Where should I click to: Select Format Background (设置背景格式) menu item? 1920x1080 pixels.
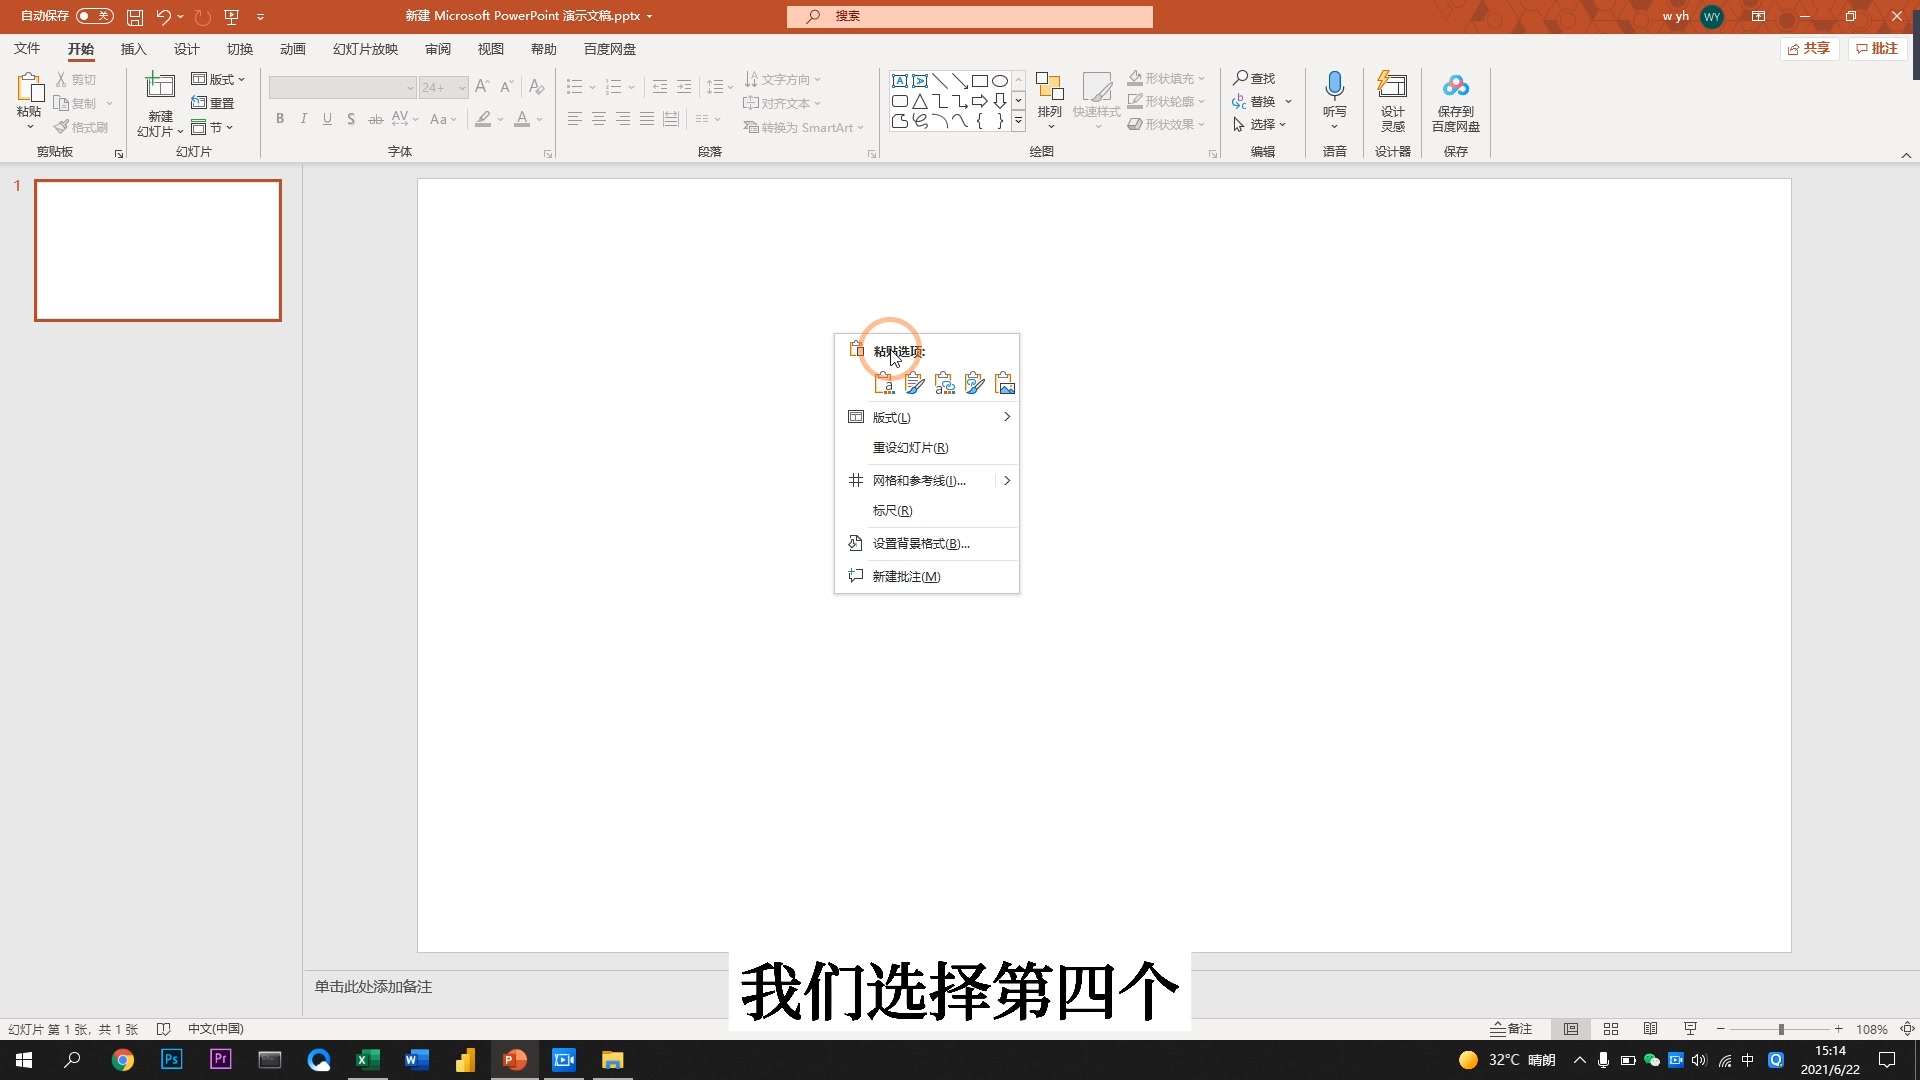pyautogui.click(x=920, y=544)
